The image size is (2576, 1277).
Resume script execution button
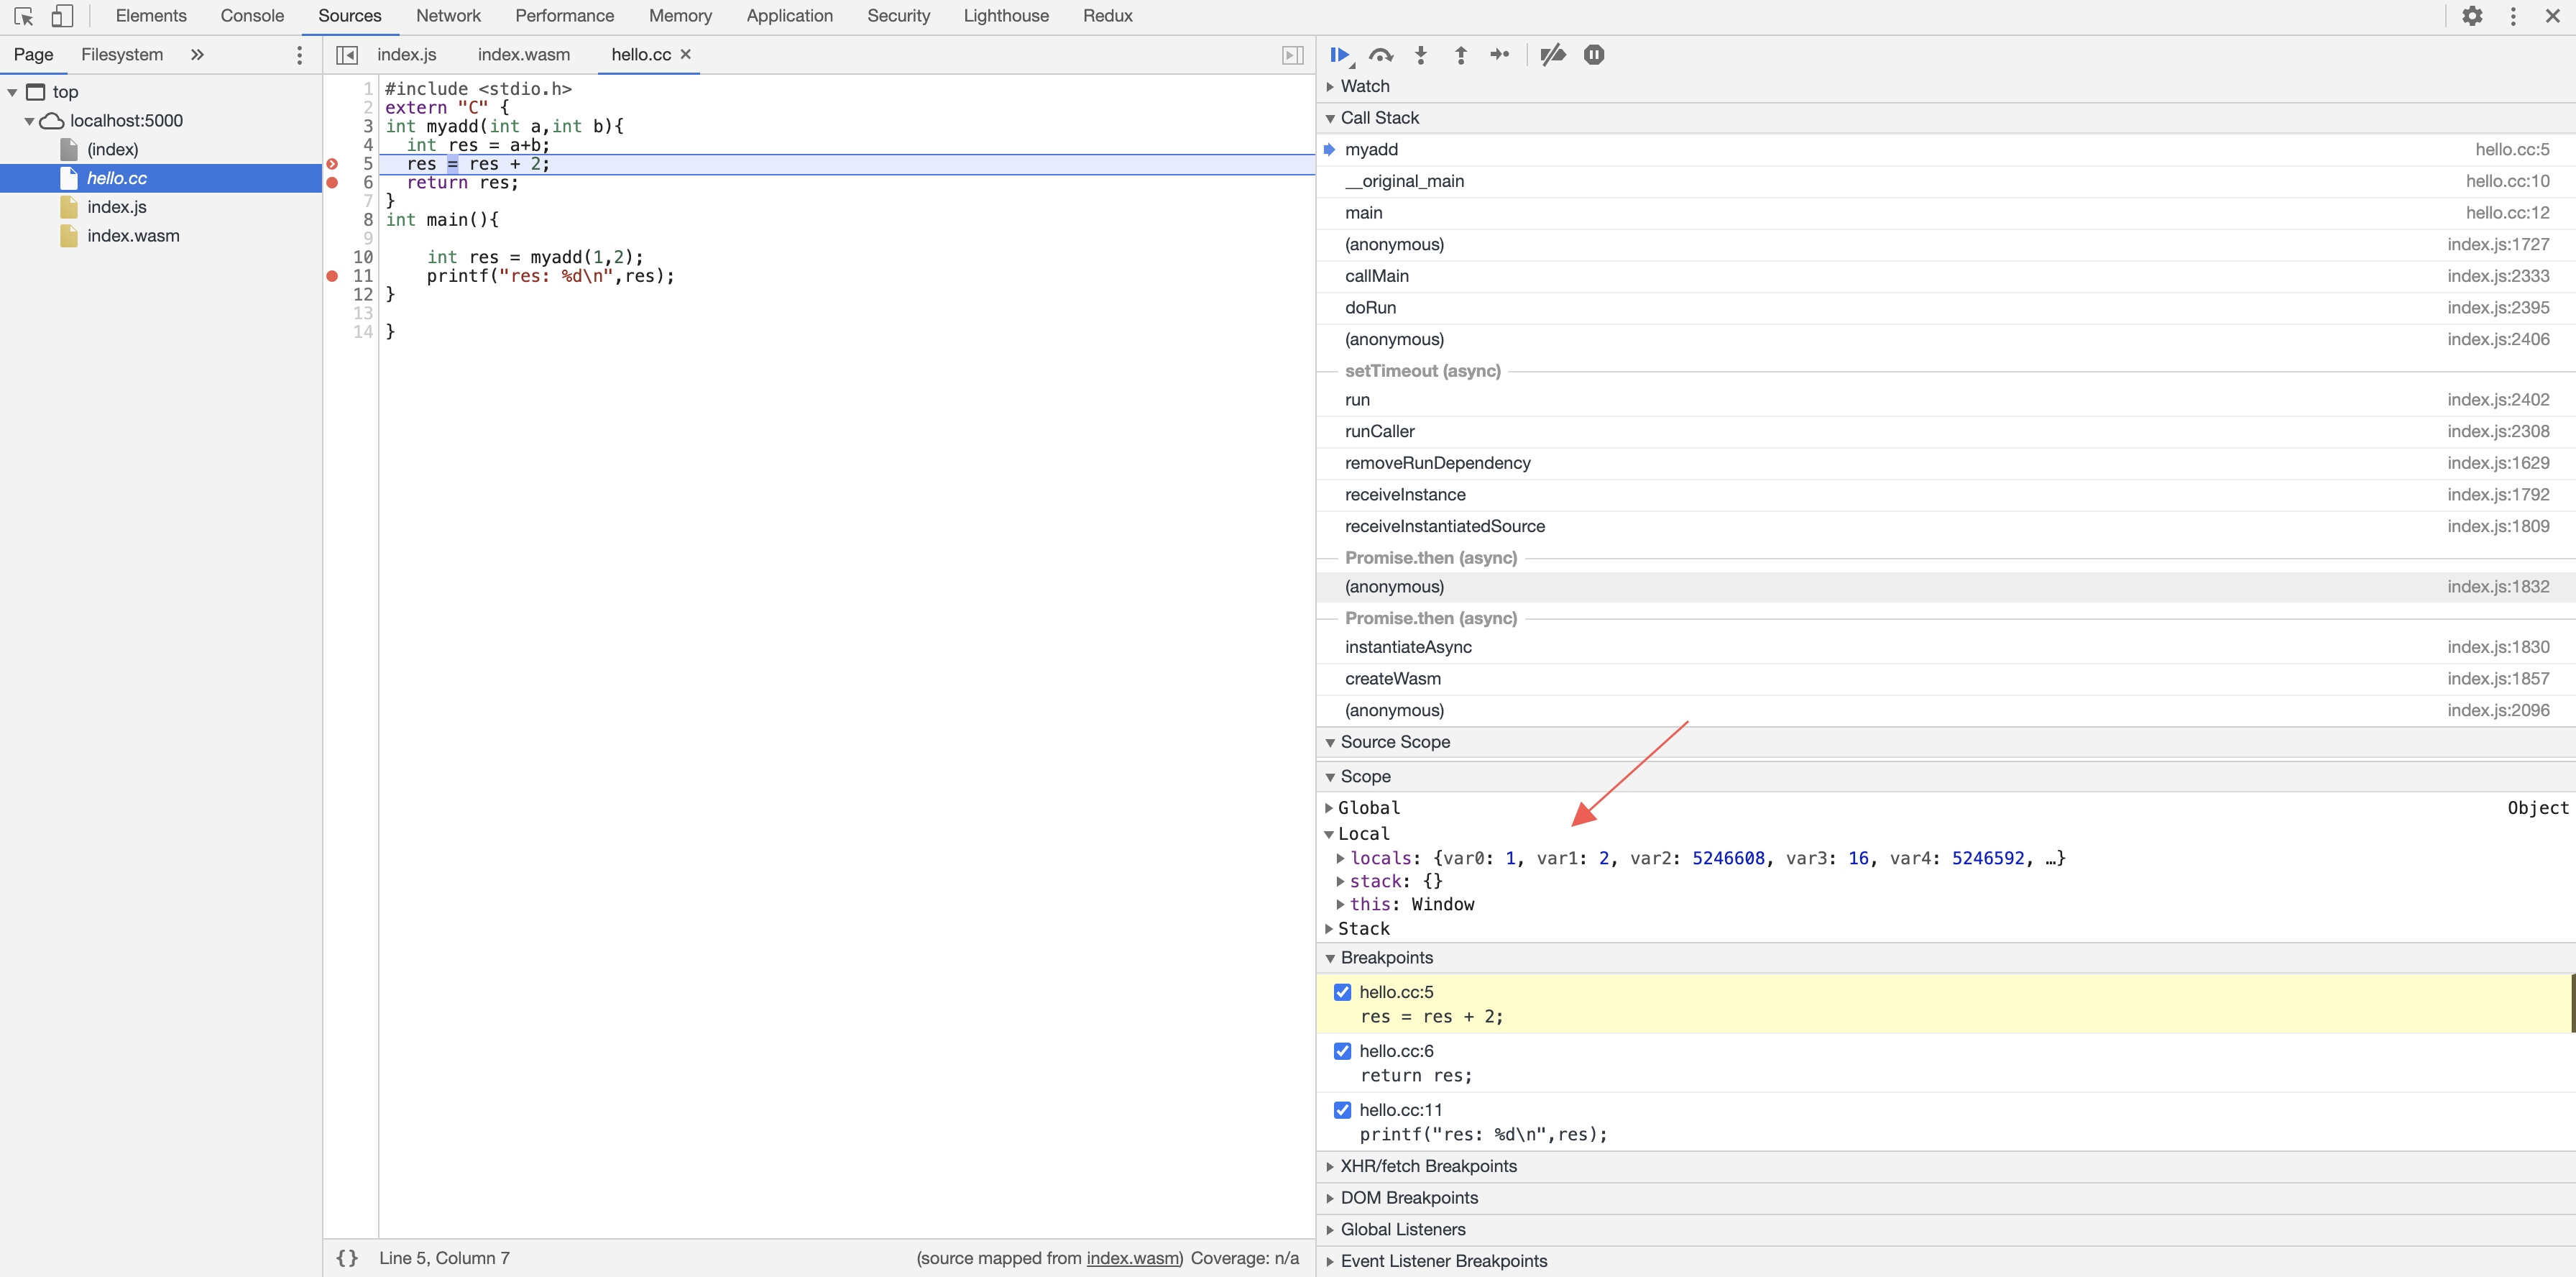1340,55
